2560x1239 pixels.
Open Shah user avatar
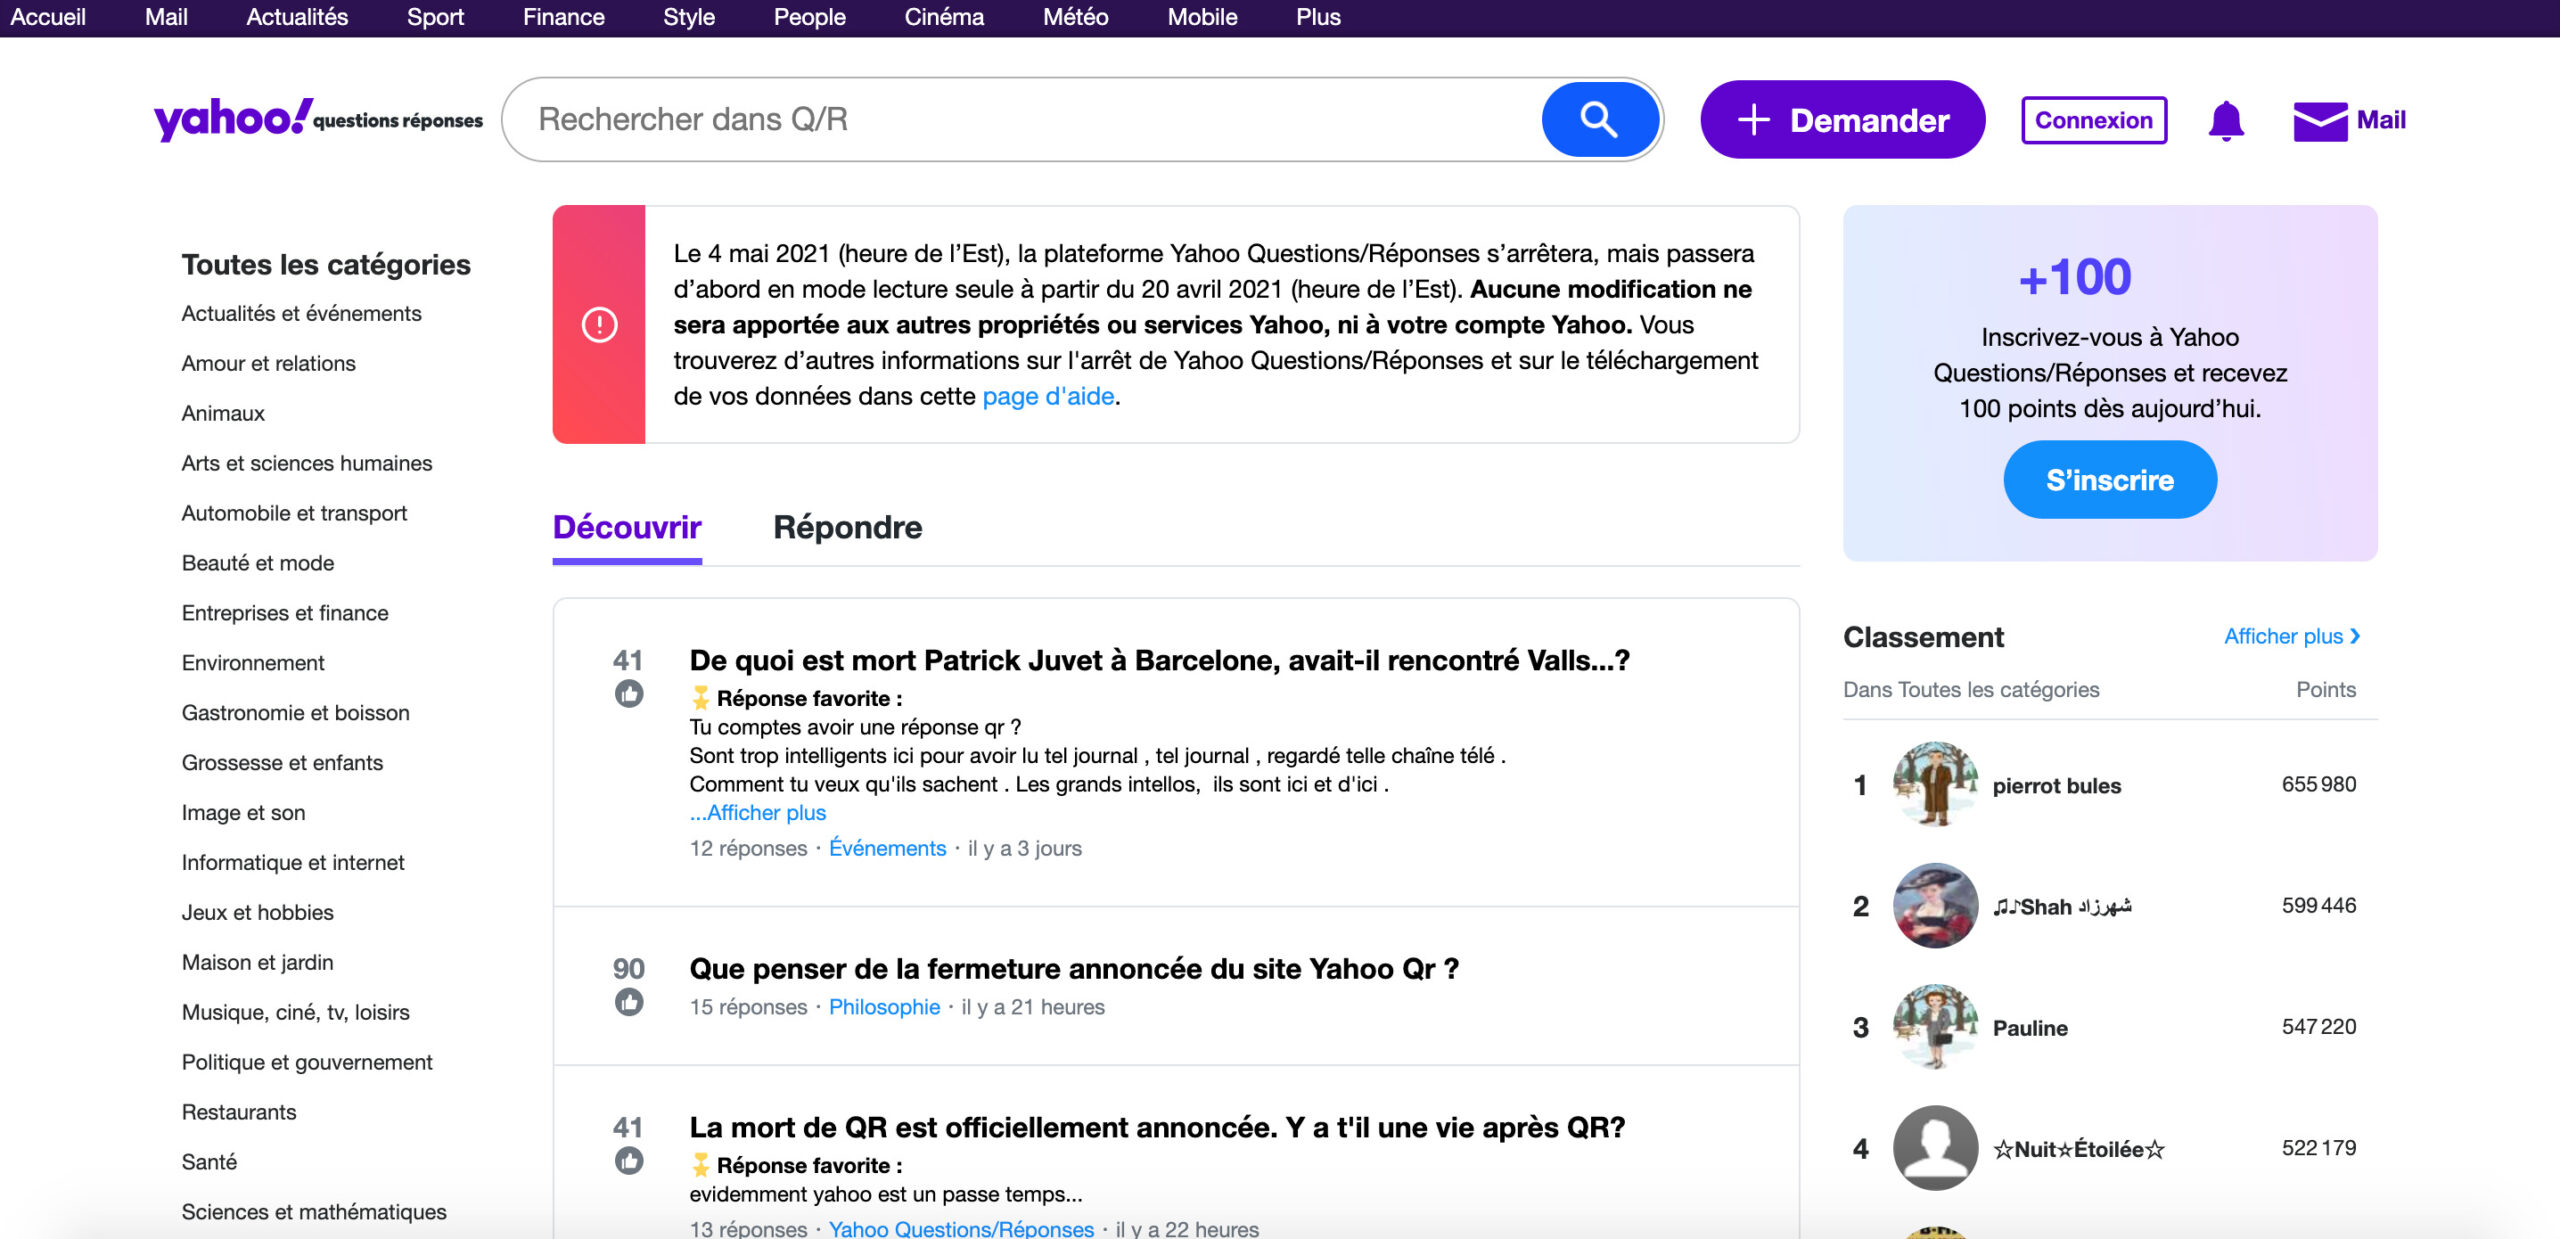[1935, 905]
